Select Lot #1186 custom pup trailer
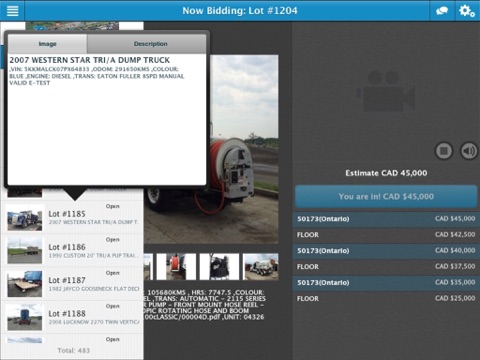Image resolution: width=480 pixels, height=360 pixels. (x=72, y=250)
